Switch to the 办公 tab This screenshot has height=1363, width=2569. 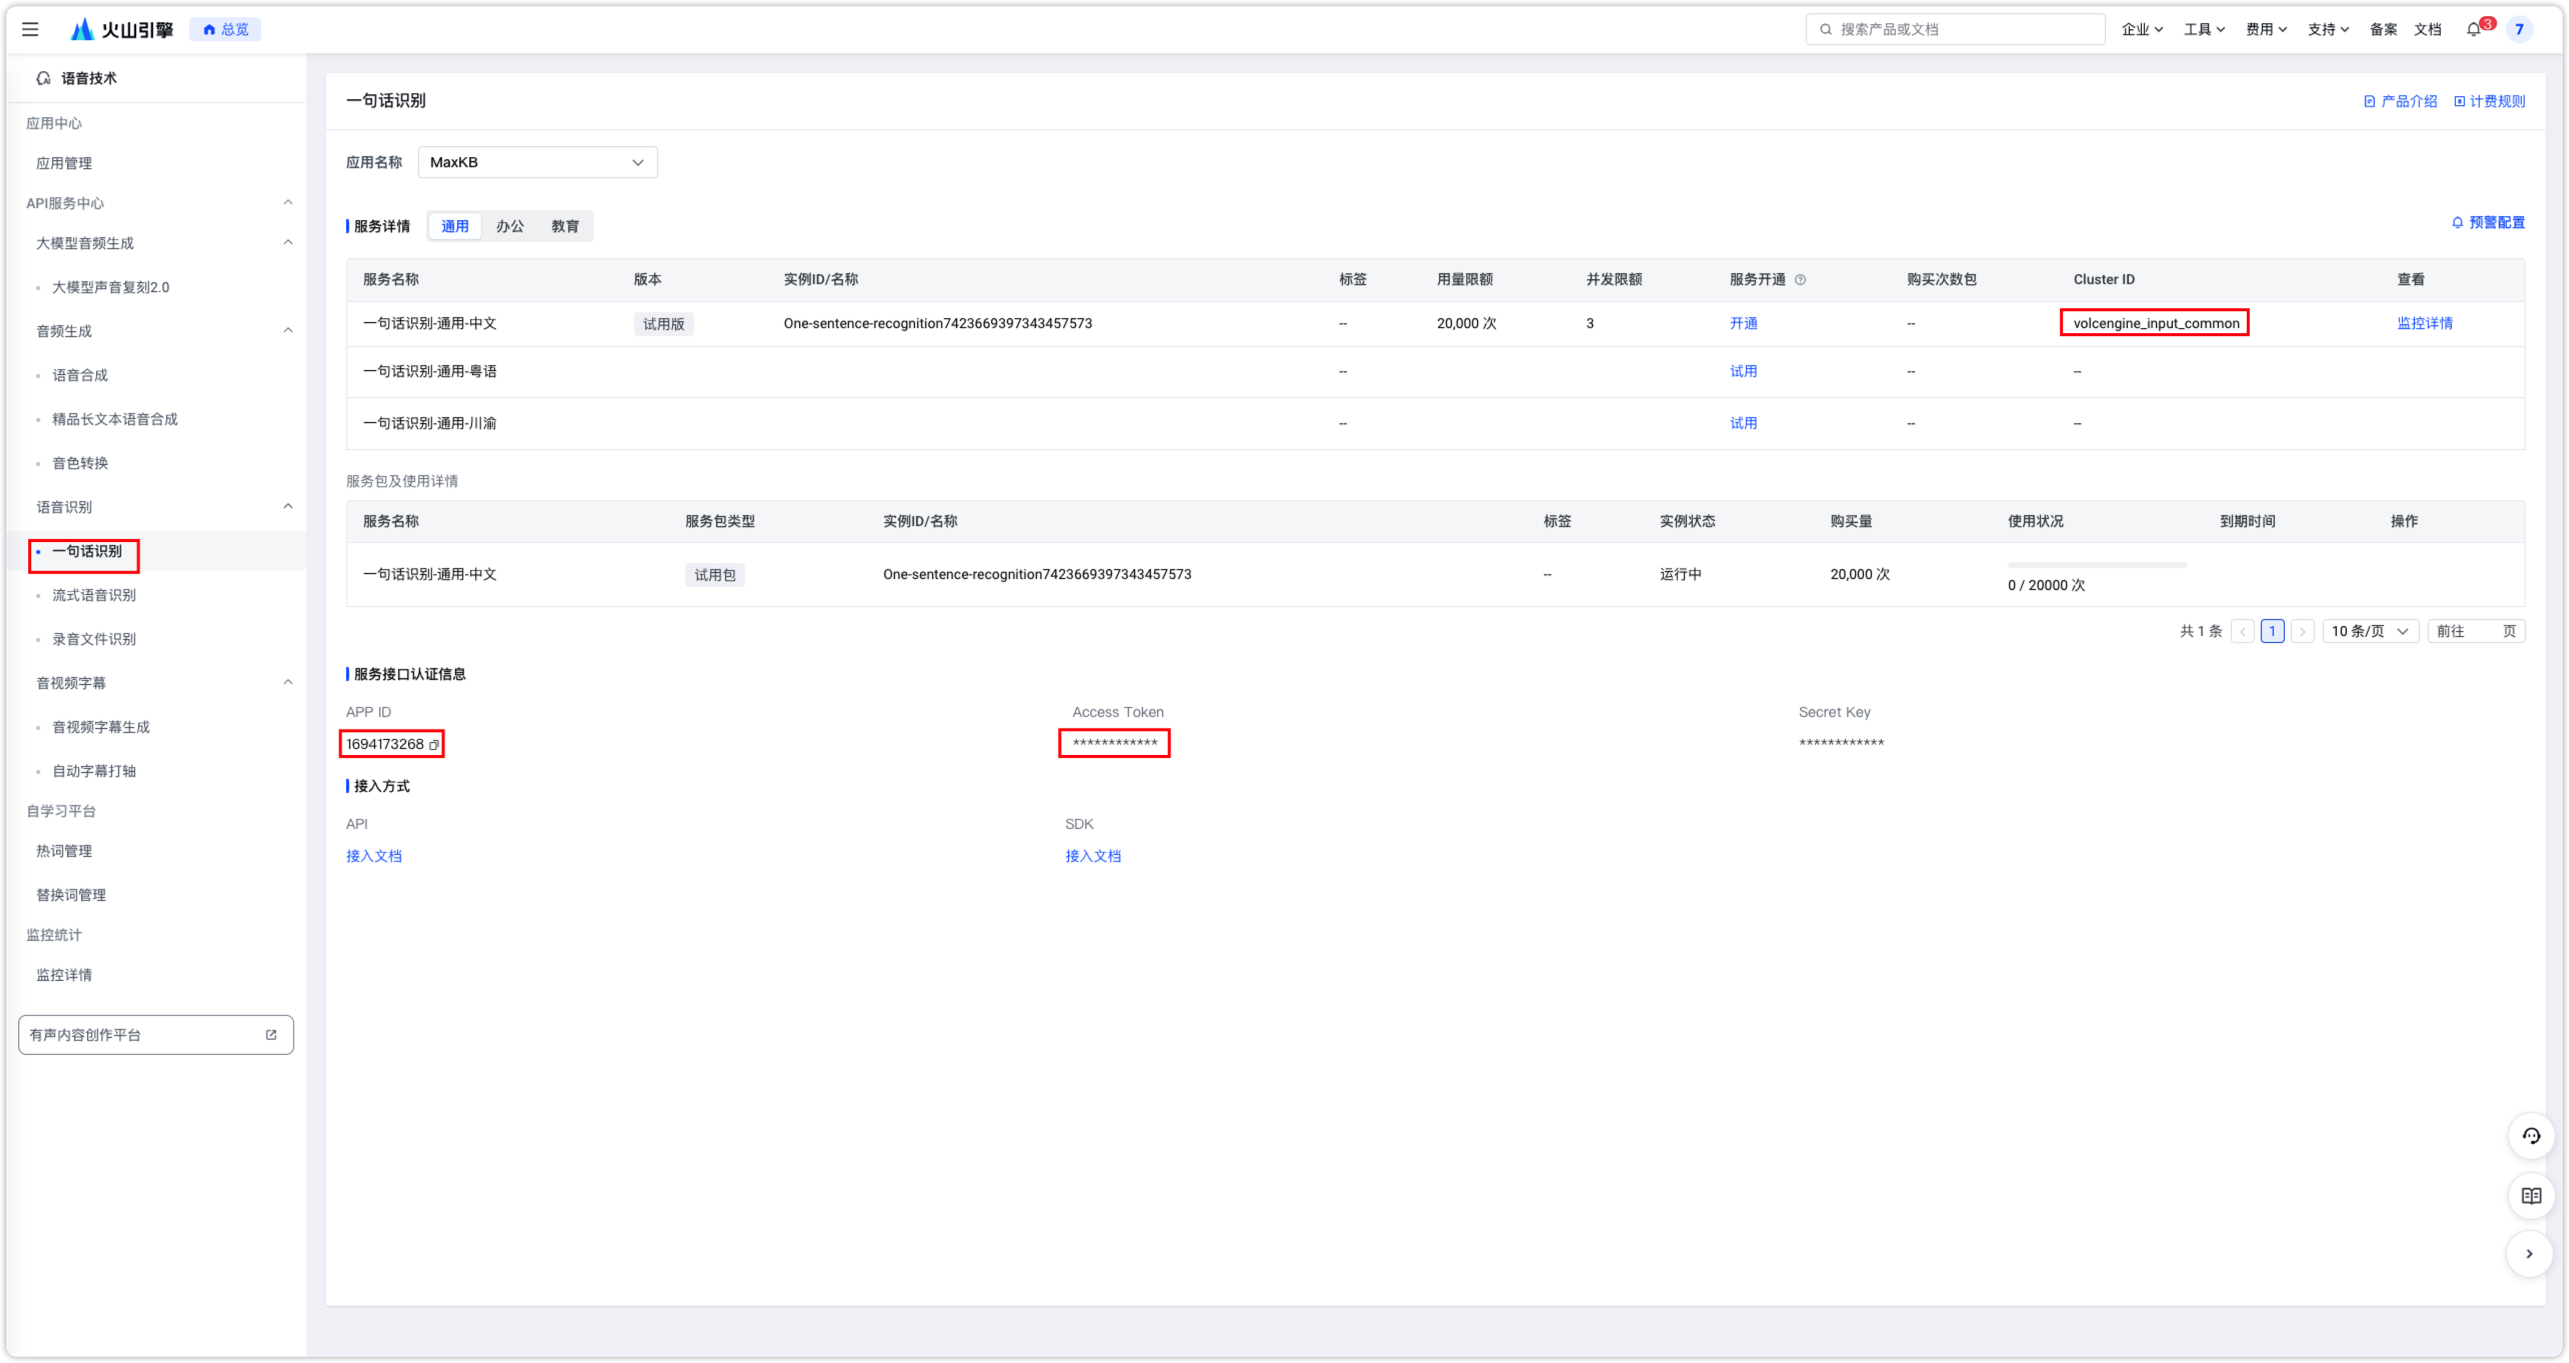(x=510, y=226)
